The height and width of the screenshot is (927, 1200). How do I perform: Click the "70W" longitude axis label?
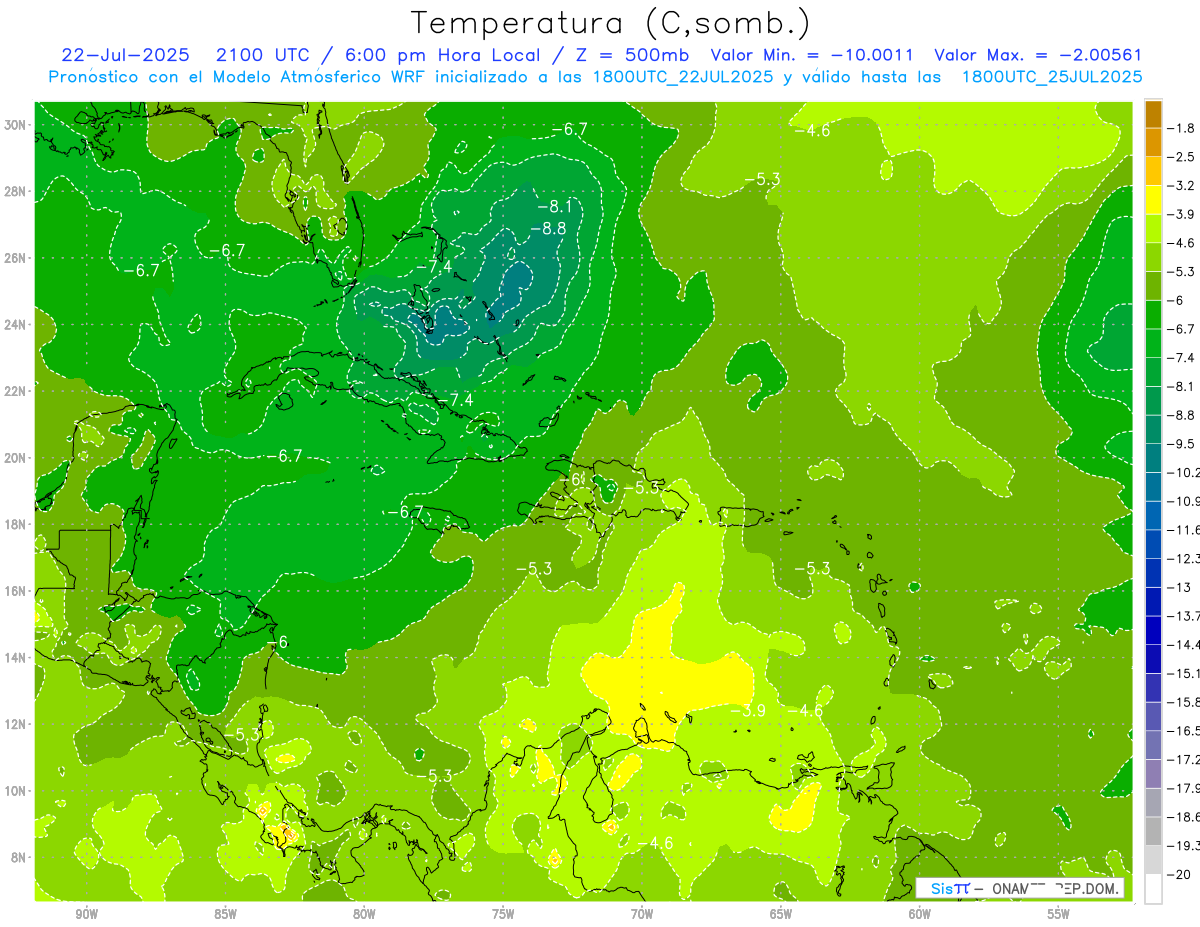click(642, 914)
